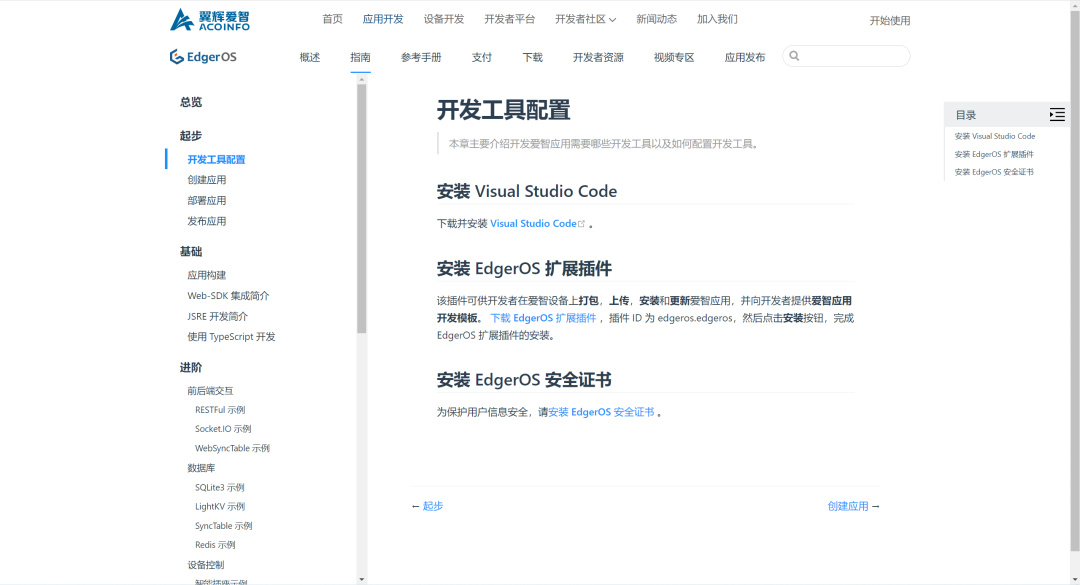
Task: Jump to 安装 EdgerOS 扩展插件 in 目录
Action: pos(994,154)
